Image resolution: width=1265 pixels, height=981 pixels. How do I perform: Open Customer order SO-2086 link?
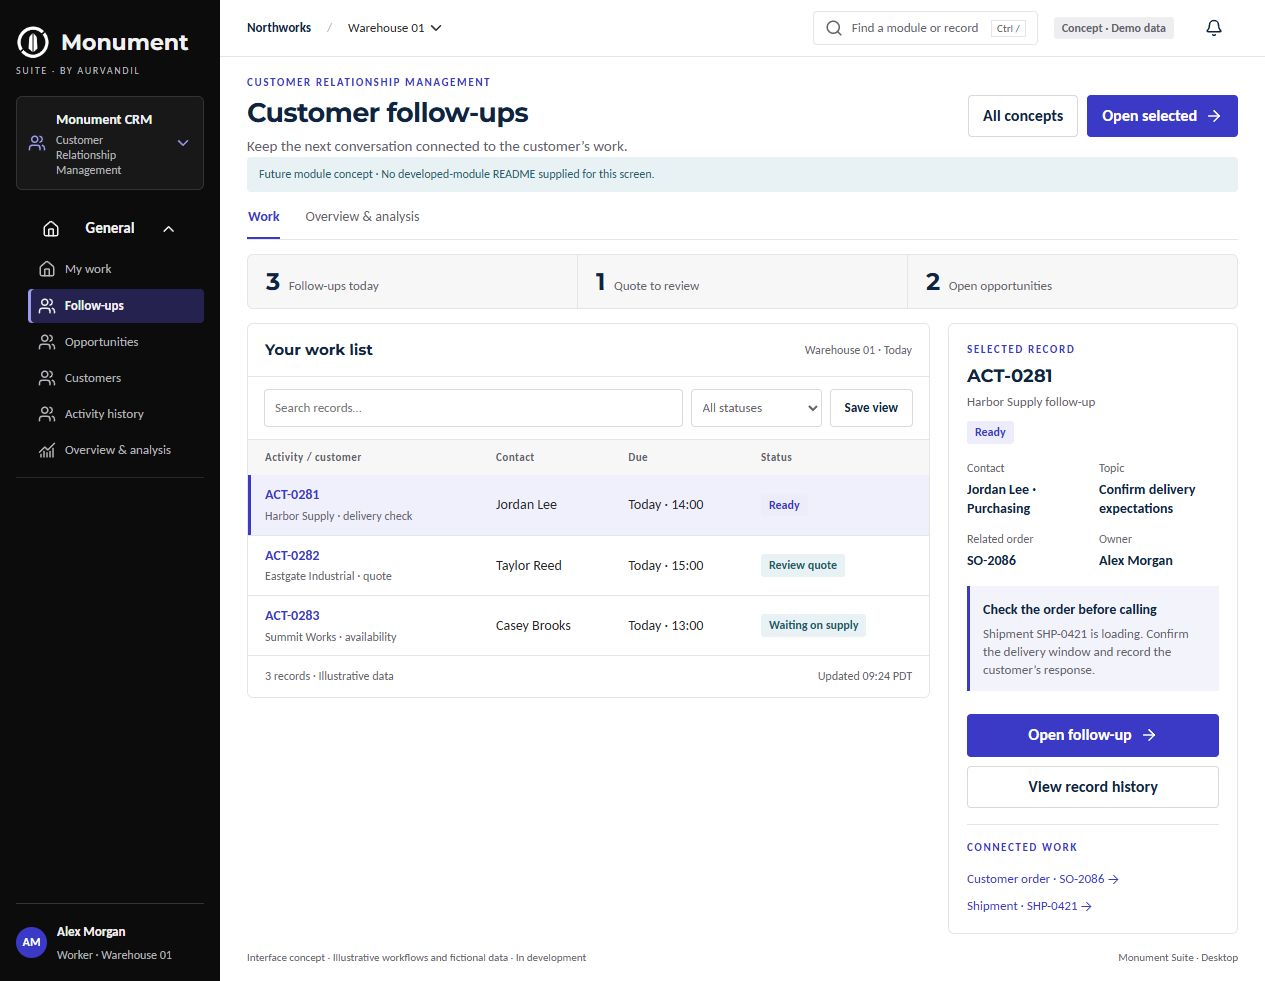pos(1042,879)
